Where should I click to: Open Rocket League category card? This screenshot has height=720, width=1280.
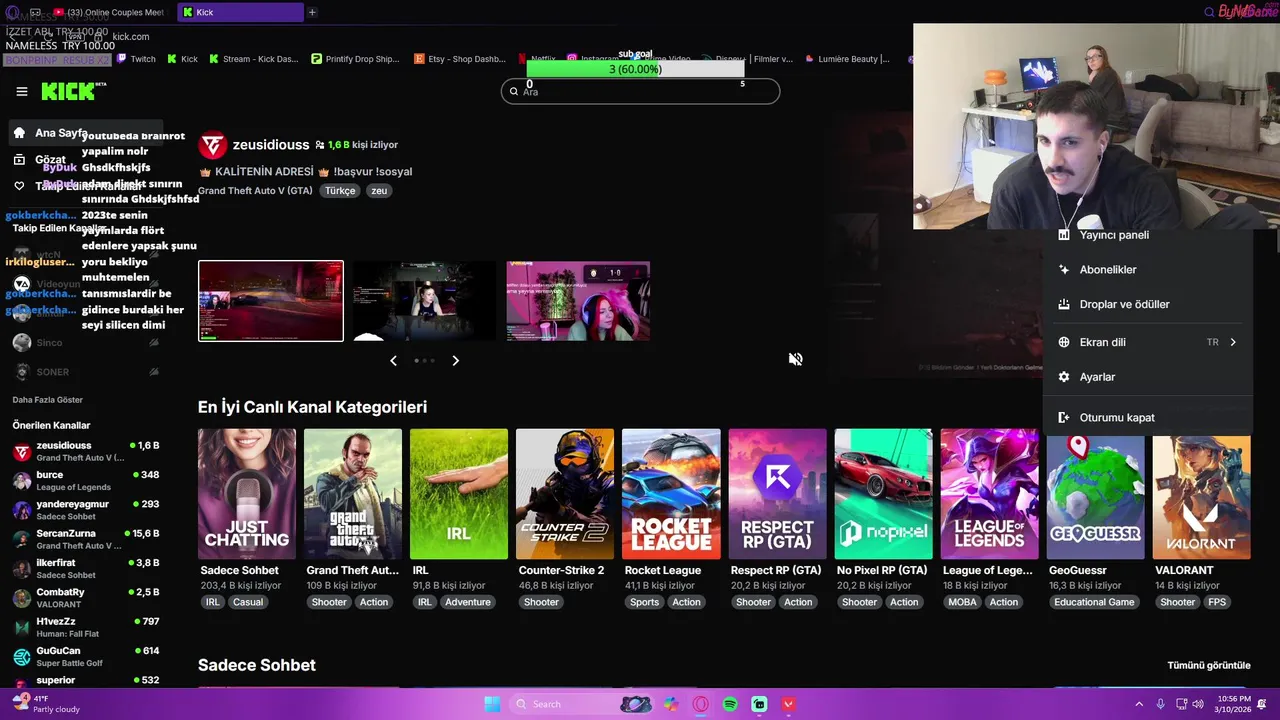[x=671, y=494]
